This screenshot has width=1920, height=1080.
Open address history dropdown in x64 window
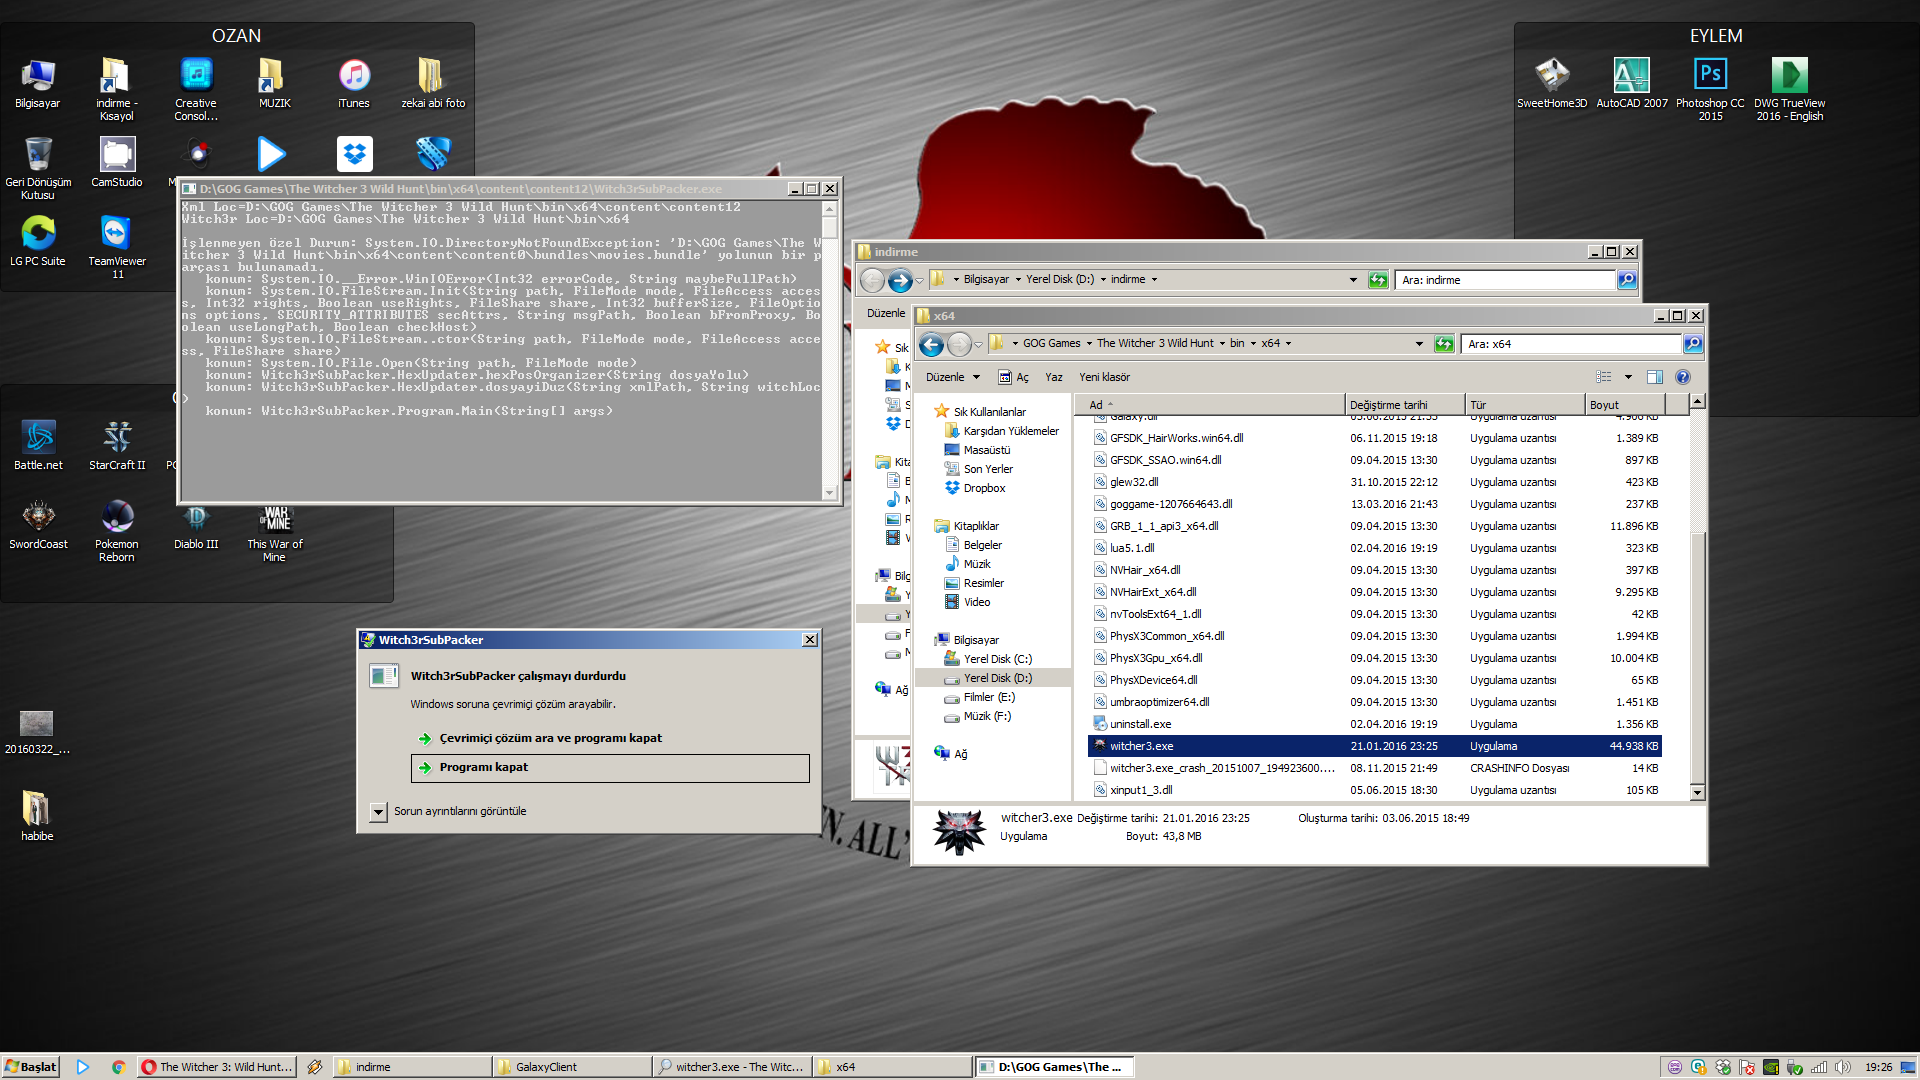pos(1419,344)
